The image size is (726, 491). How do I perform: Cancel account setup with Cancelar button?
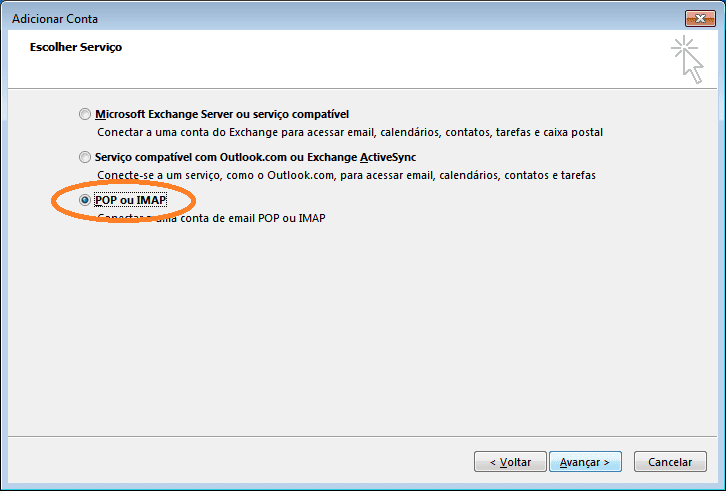(670, 462)
